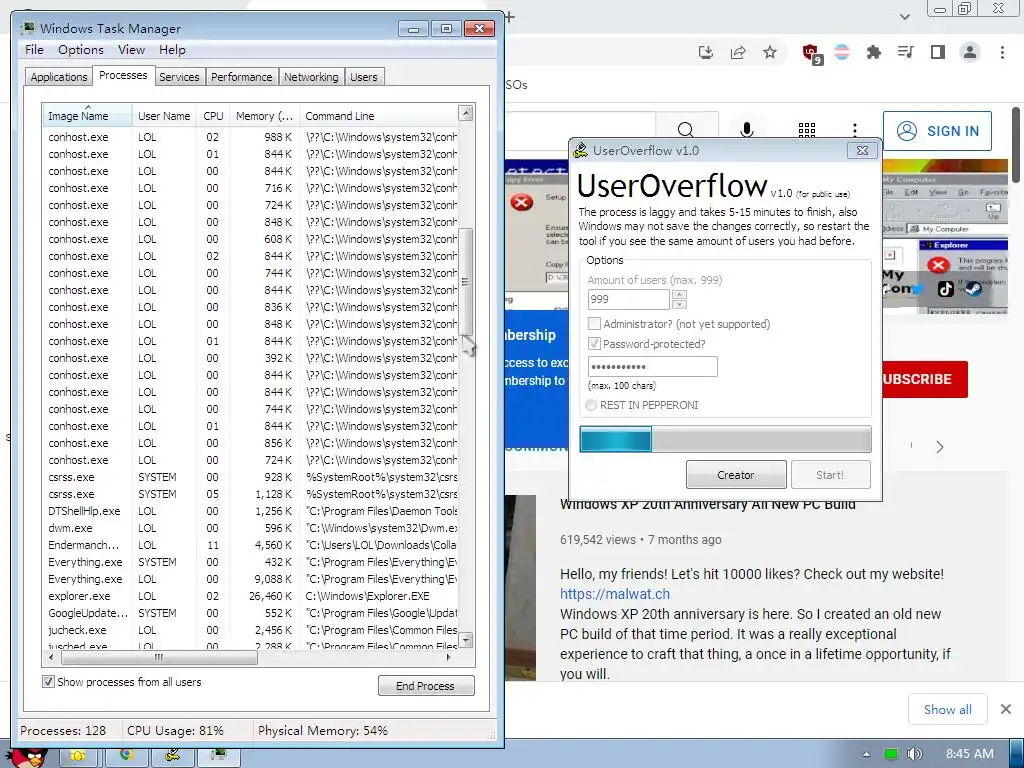Image resolution: width=1024 pixels, height=768 pixels.
Task: Click the horizontal scrollbar thumb in process list
Action: pos(159,658)
